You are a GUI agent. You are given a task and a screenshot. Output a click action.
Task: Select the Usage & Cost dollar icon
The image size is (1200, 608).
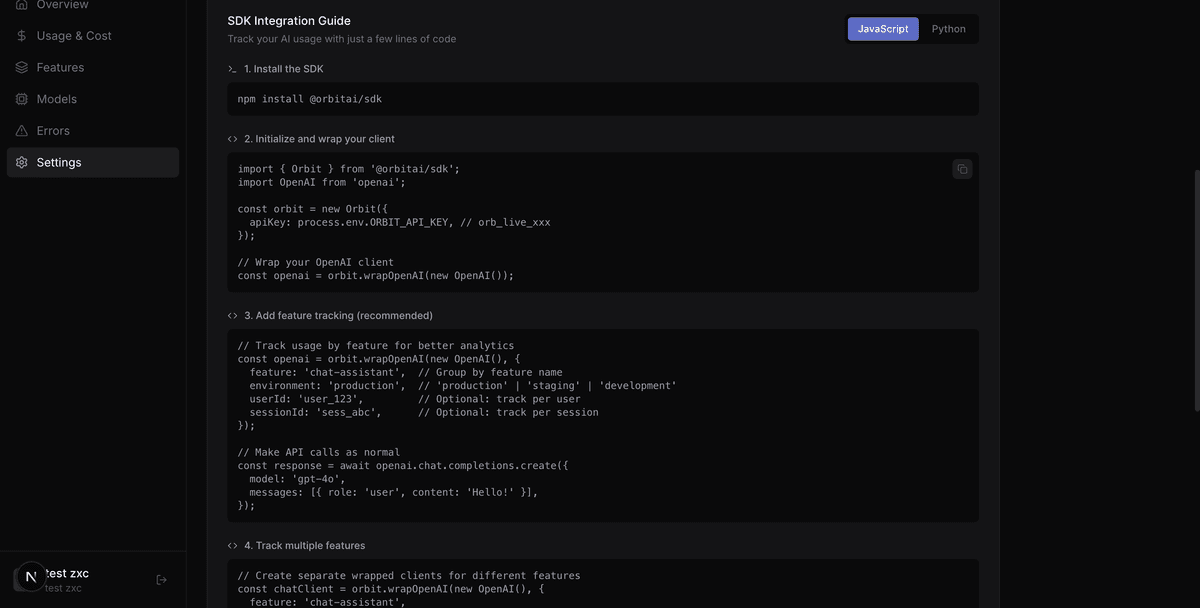(21, 35)
